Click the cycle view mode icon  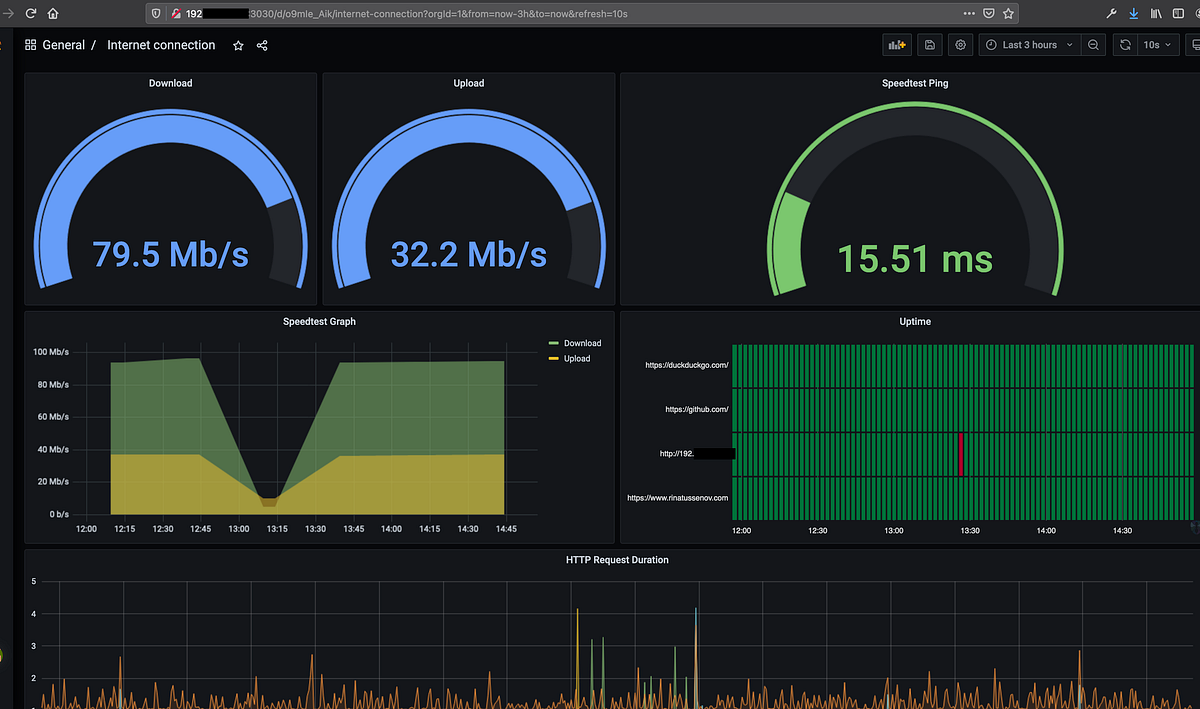point(1196,44)
